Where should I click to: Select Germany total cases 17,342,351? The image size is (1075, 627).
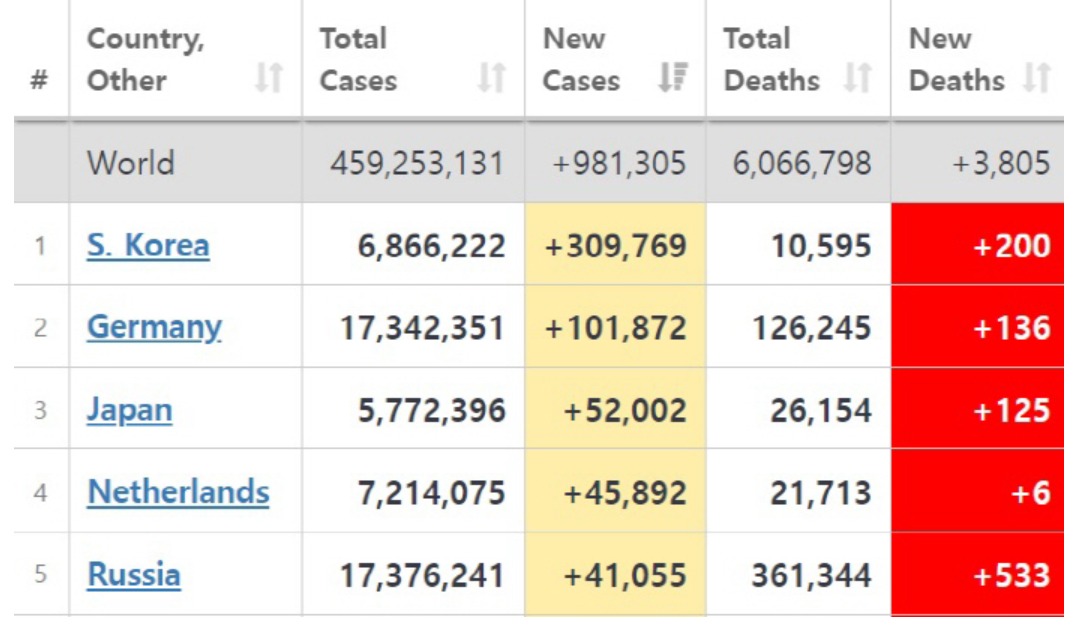pos(423,328)
